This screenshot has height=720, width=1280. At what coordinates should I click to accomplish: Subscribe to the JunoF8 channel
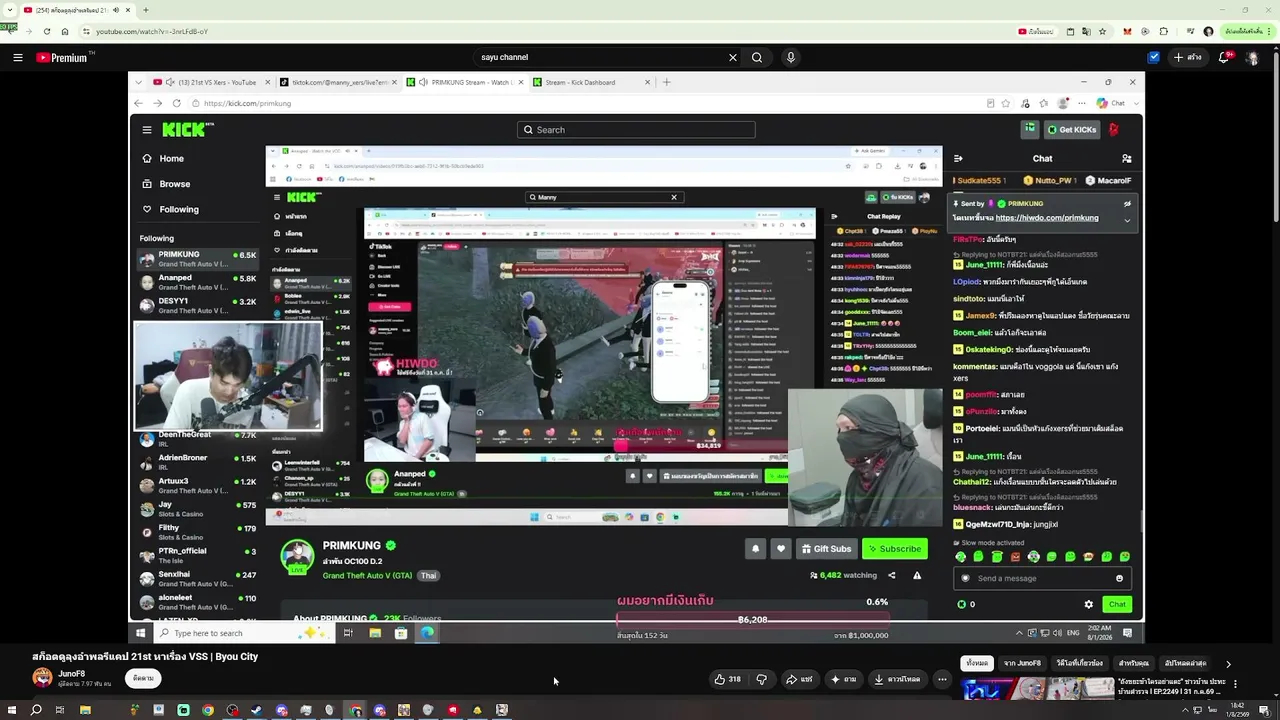[x=144, y=678]
